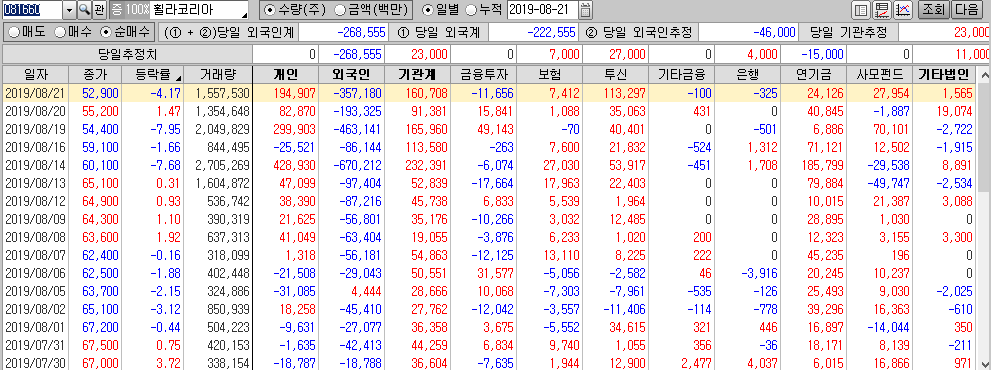
Task: Open the stock search magnifier icon
Action: (x=84, y=9)
